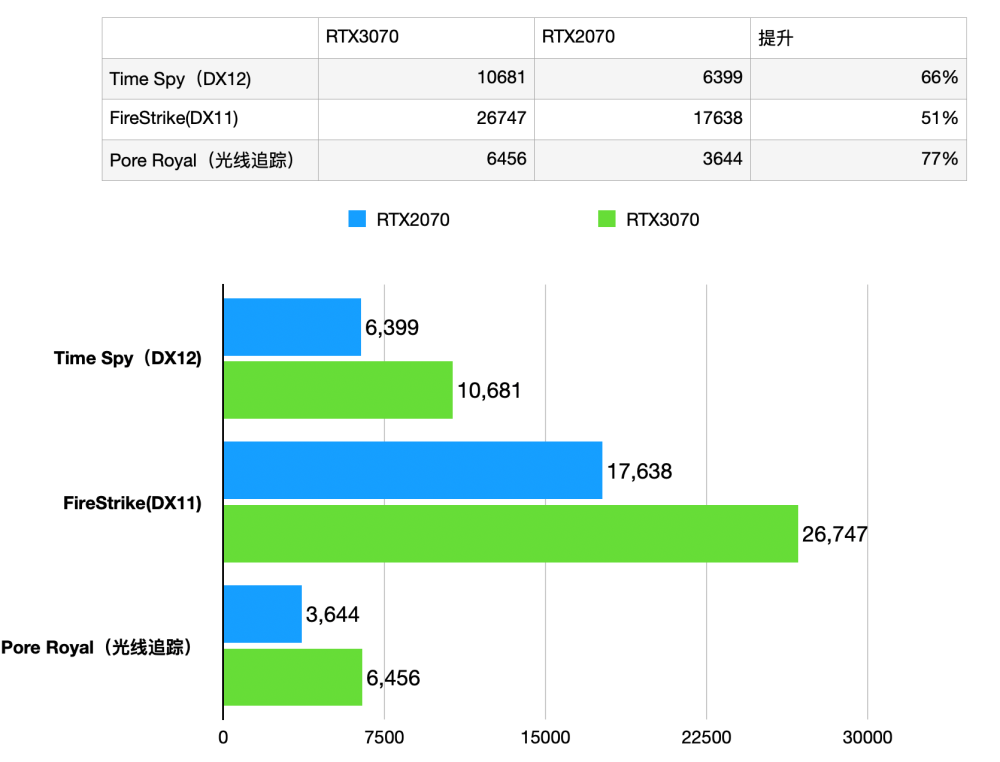Click the 26,747 chart data label
Image resolution: width=1000 pixels, height=762 pixels.
(835, 534)
